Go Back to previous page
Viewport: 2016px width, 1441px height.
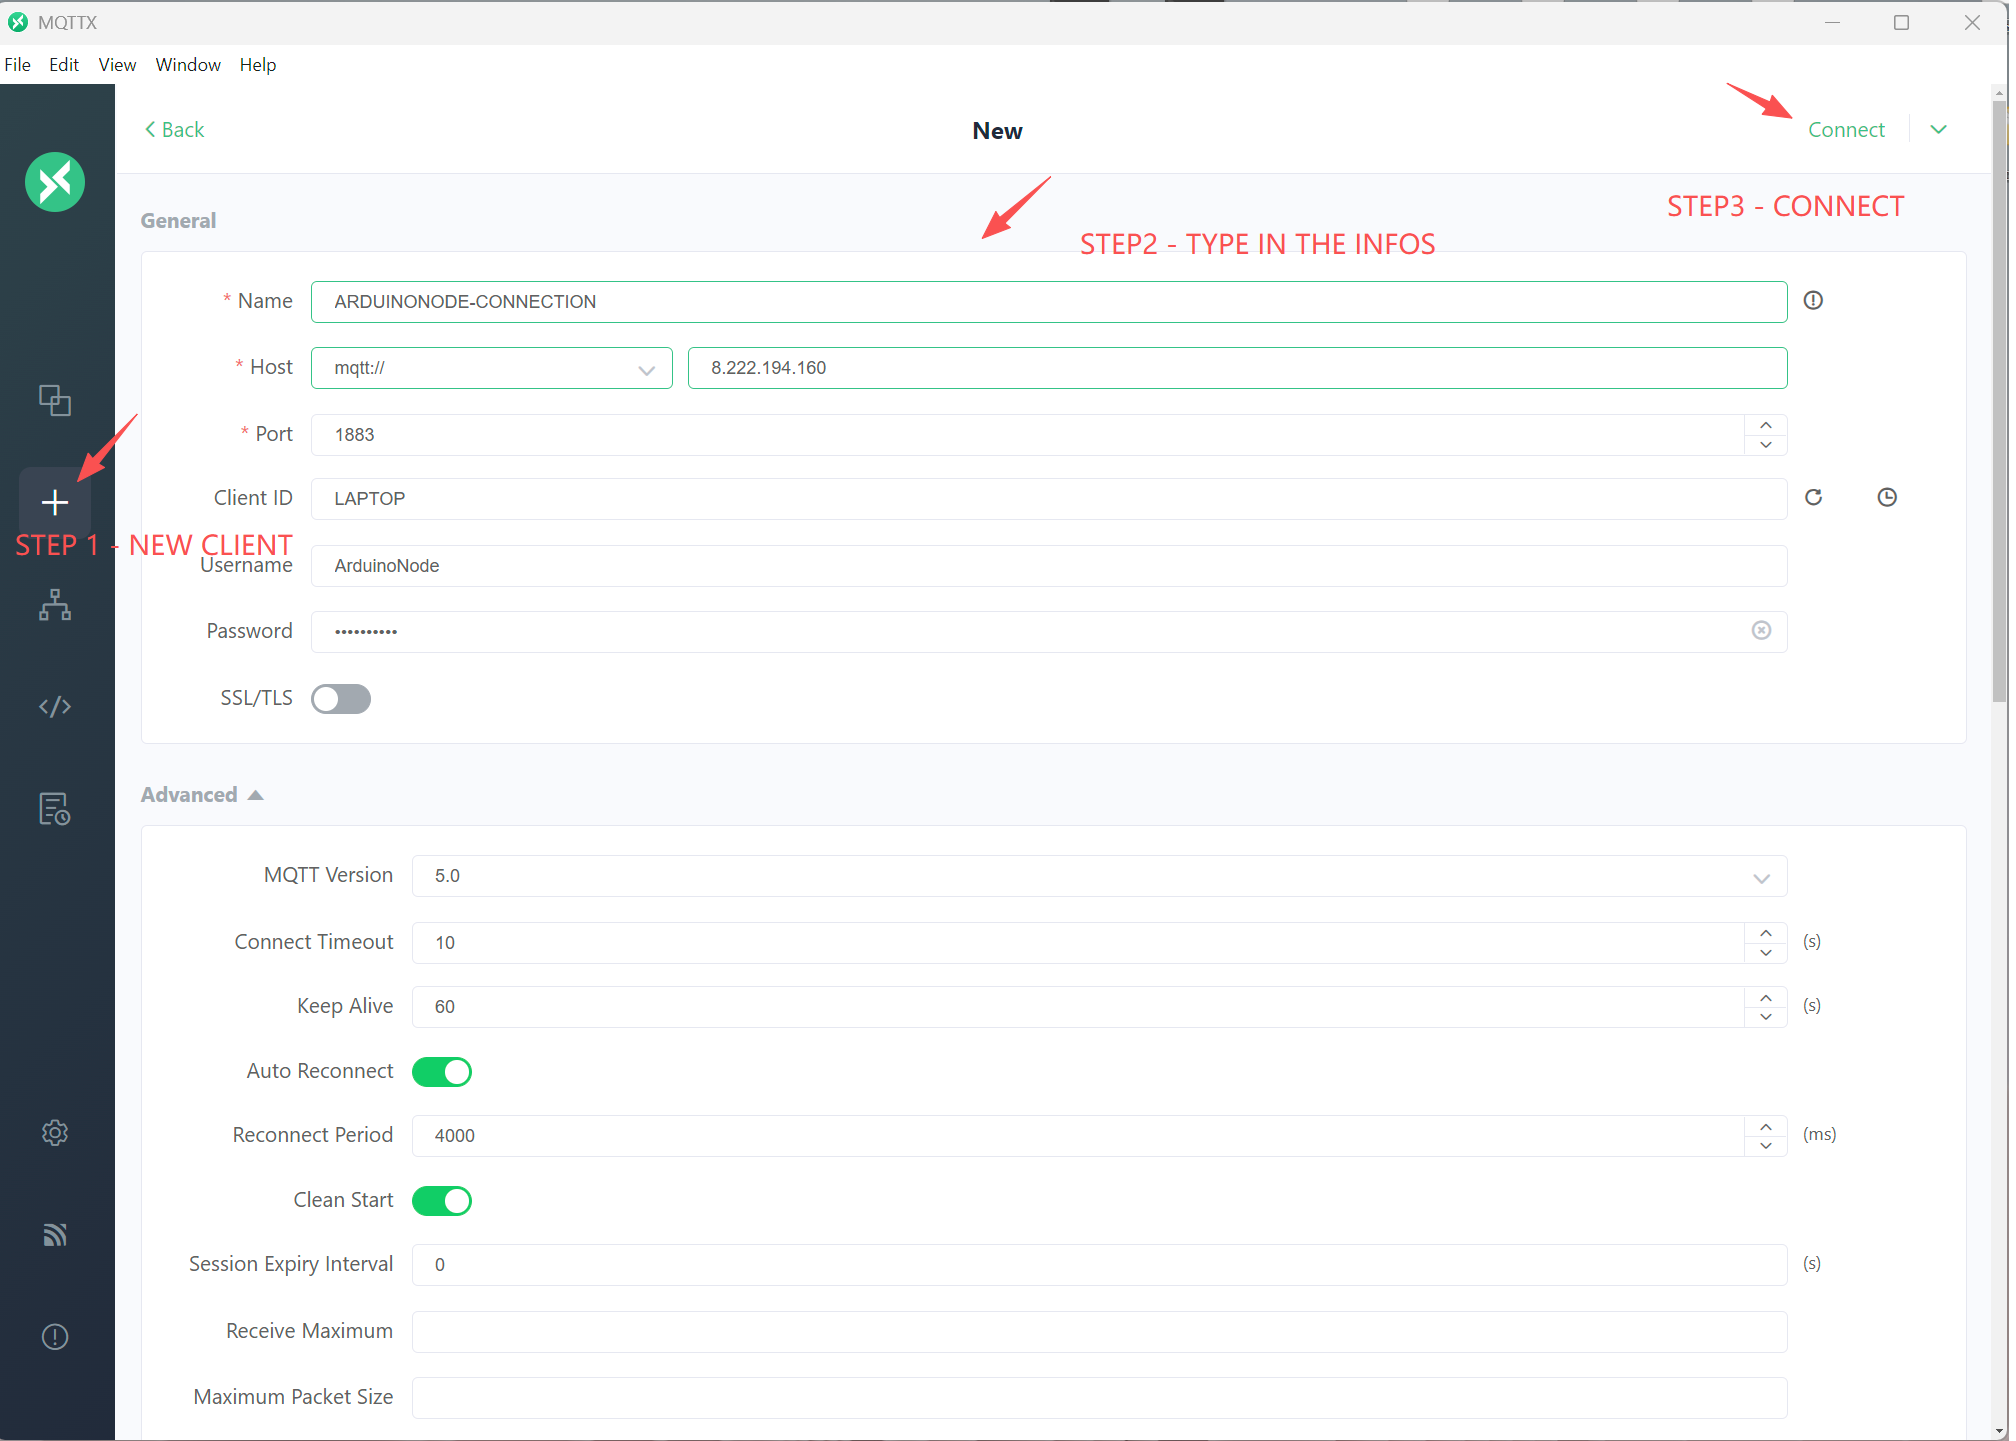[175, 130]
